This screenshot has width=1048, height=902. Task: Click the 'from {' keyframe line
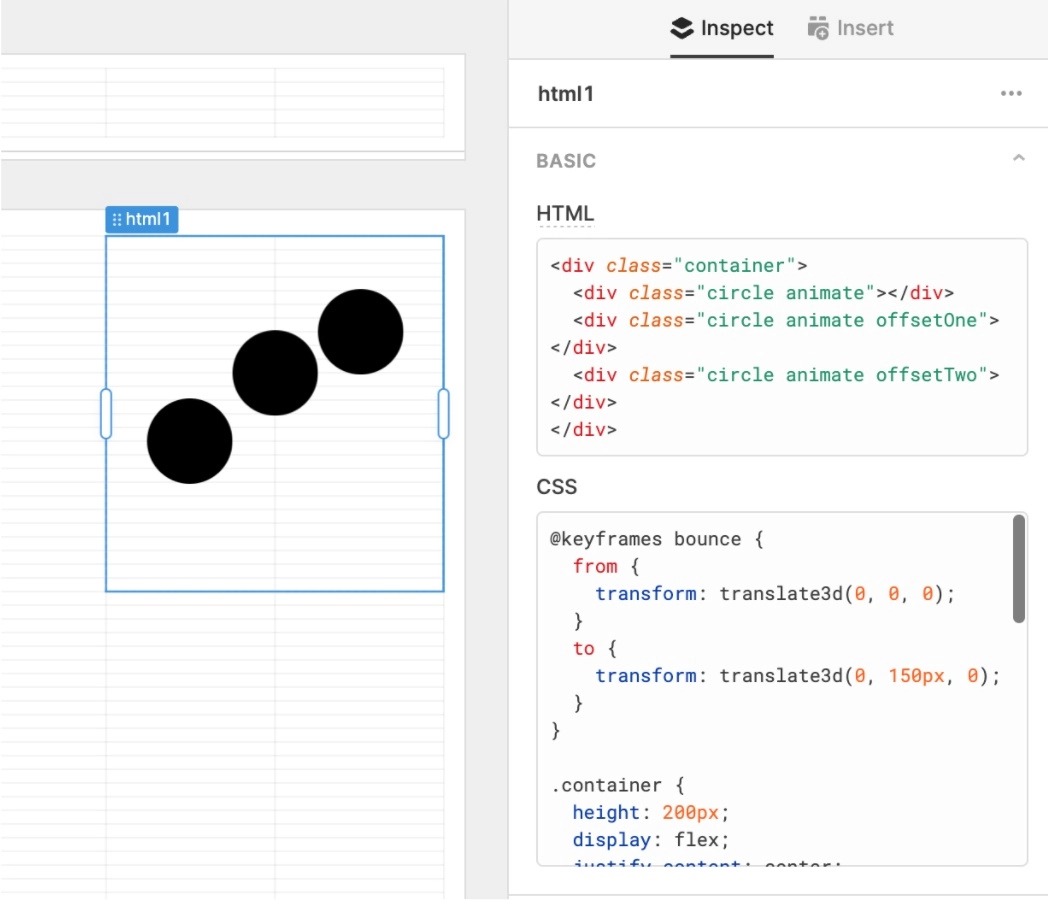tap(606, 567)
